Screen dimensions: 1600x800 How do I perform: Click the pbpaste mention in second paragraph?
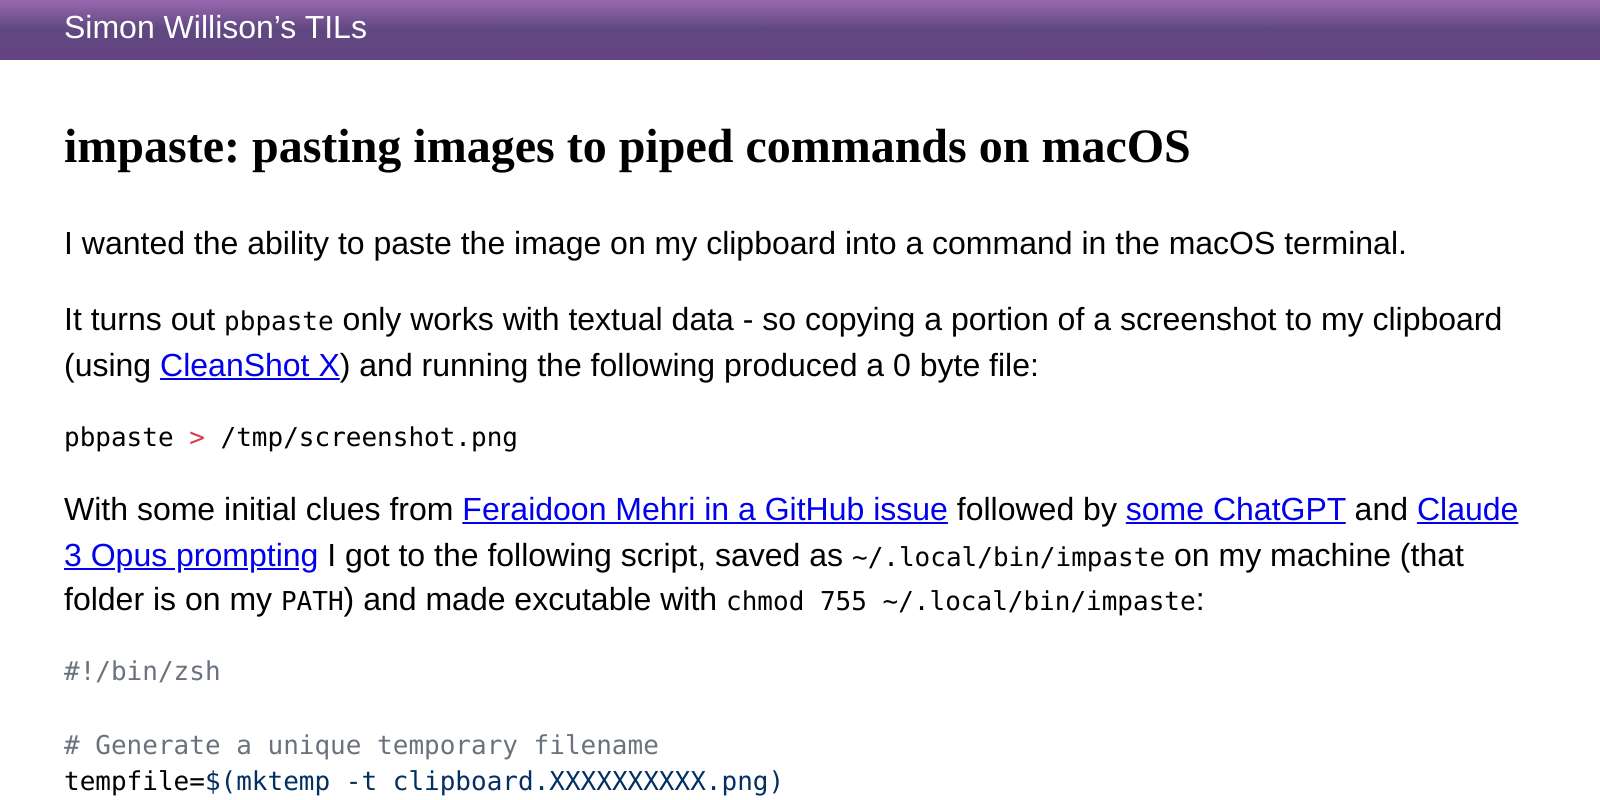click(x=279, y=321)
